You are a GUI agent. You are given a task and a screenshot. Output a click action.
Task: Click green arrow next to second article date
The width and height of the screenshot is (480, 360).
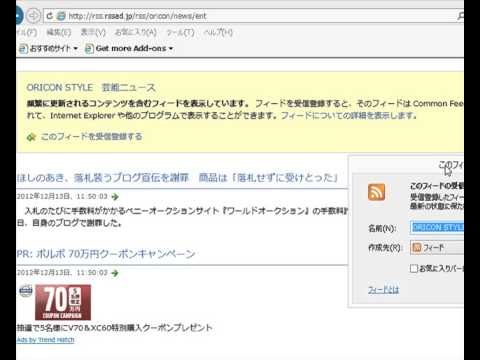pyautogui.click(x=115, y=273)
